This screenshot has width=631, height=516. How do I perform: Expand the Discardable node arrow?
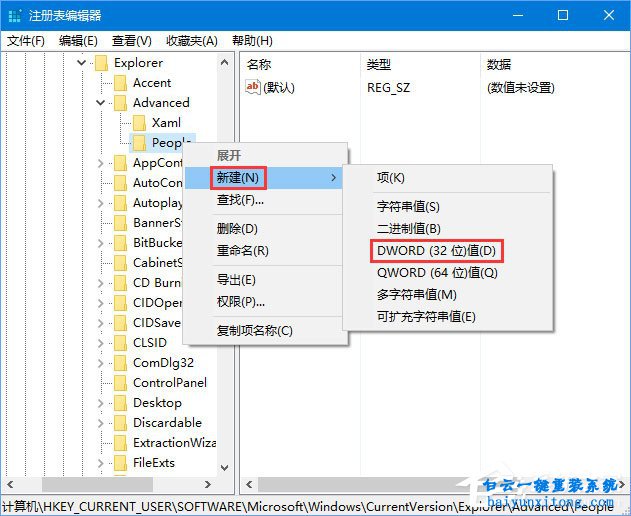tap(101, 423)
